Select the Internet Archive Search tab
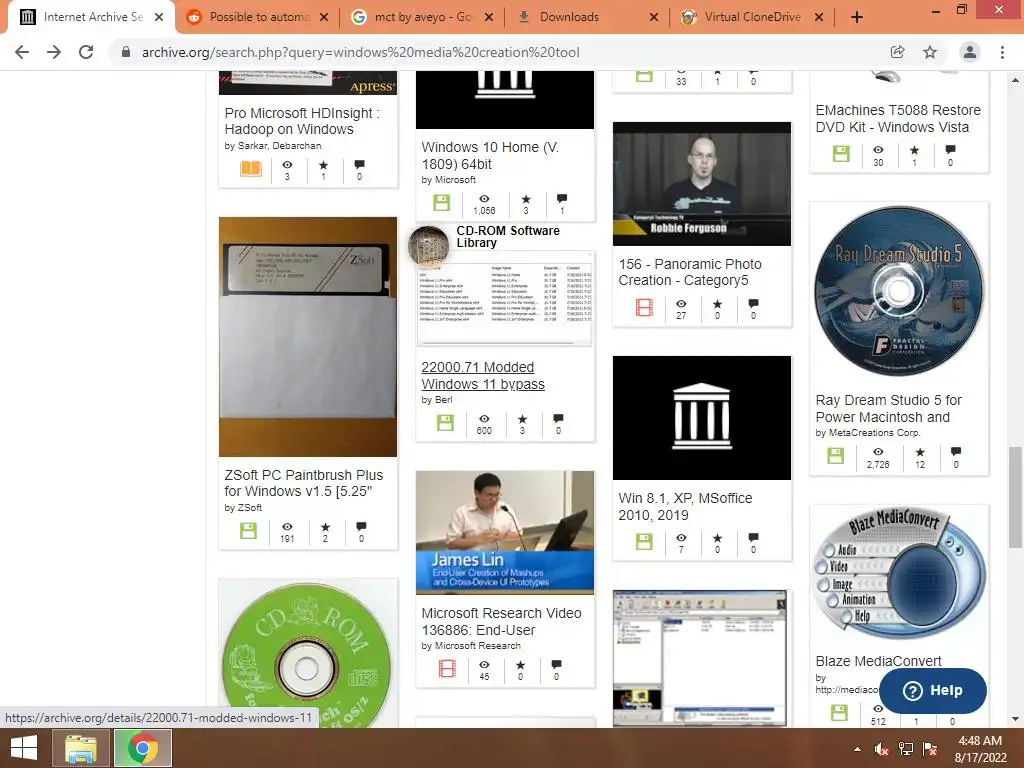Image resolution: width=1024 pixels, height=768 pixels. [91, 17]
